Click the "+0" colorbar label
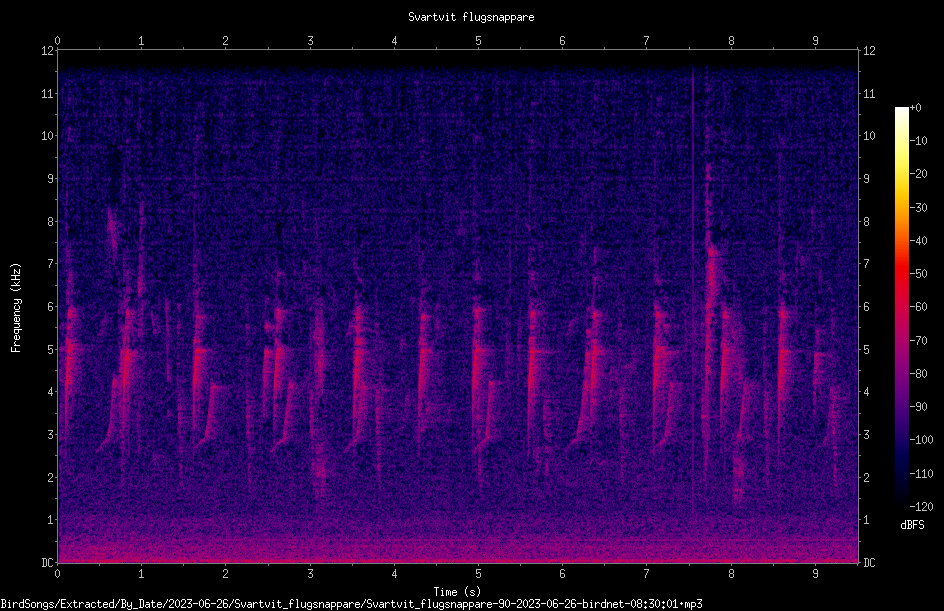 (915, 108)
